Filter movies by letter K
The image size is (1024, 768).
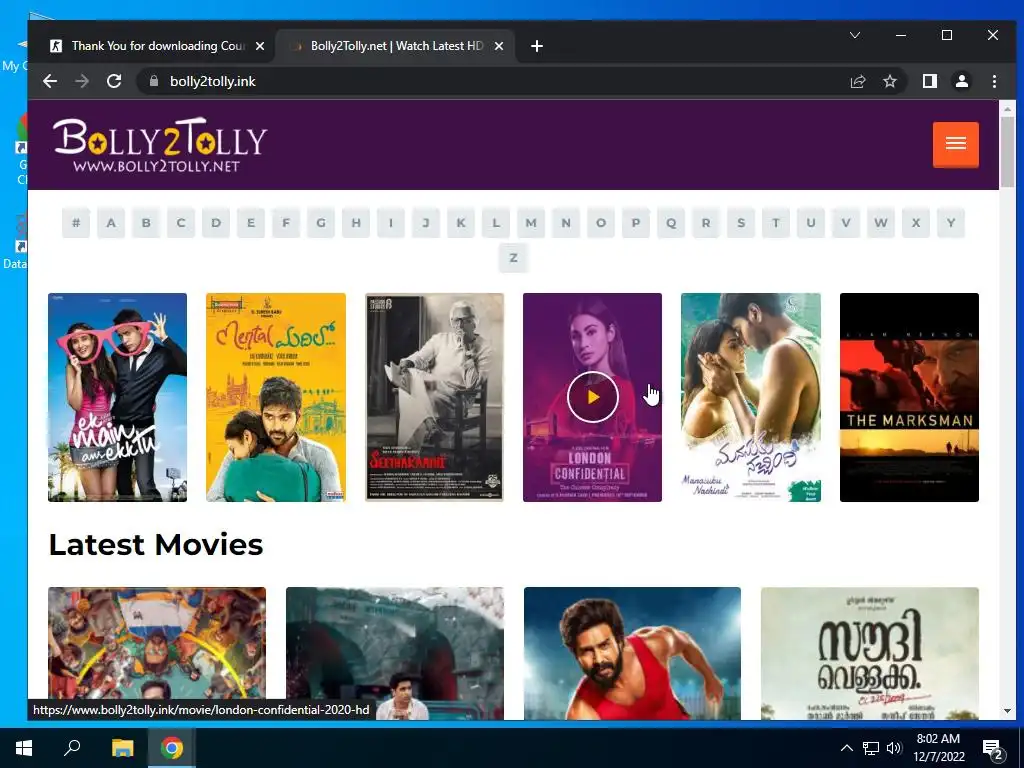[x=461, y=223]
